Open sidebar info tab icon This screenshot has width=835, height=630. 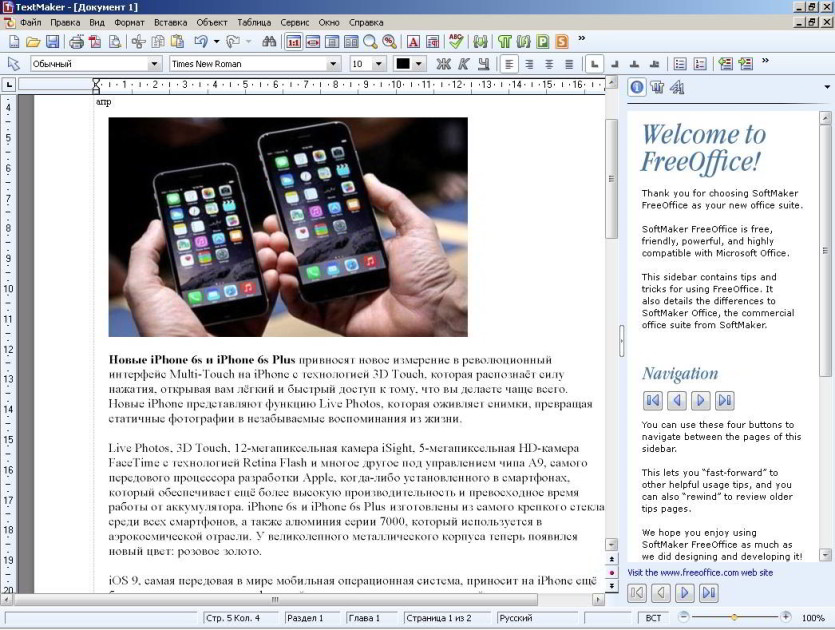[637, 87]
